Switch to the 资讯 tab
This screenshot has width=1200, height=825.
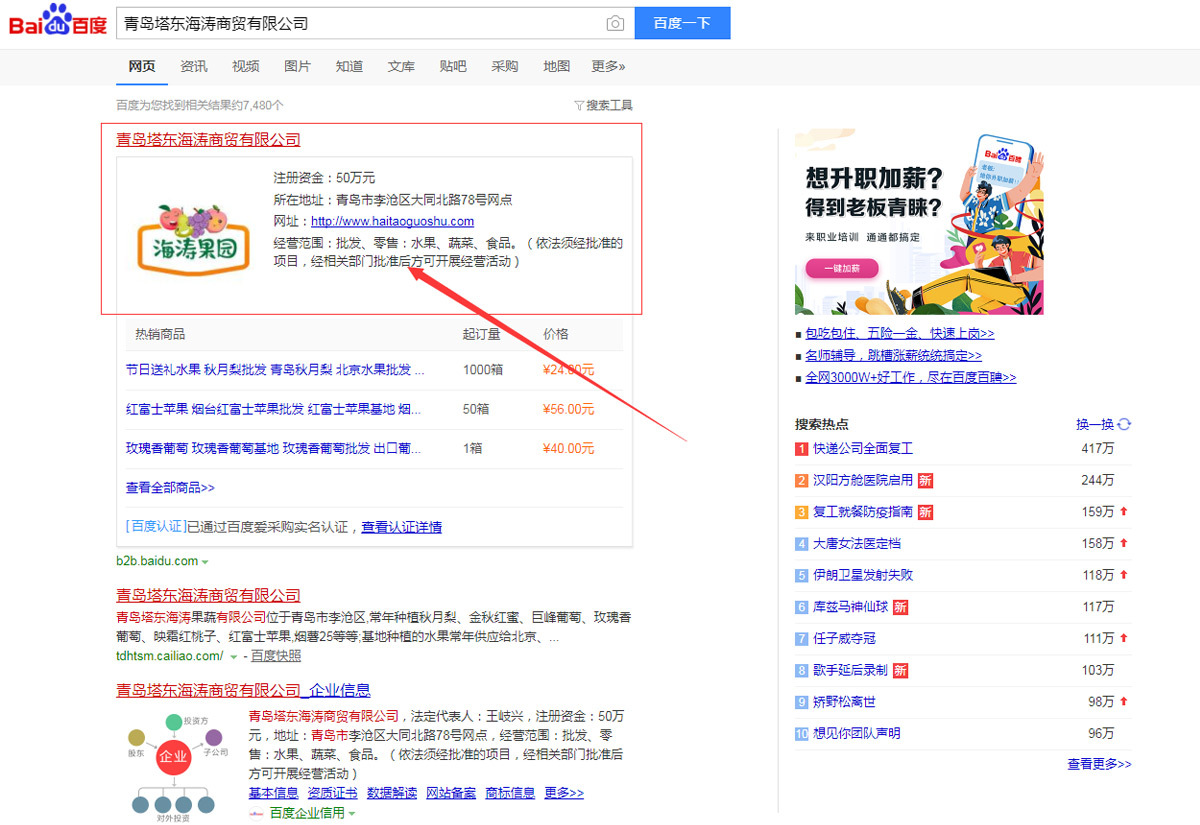click(x=194, y=66)
